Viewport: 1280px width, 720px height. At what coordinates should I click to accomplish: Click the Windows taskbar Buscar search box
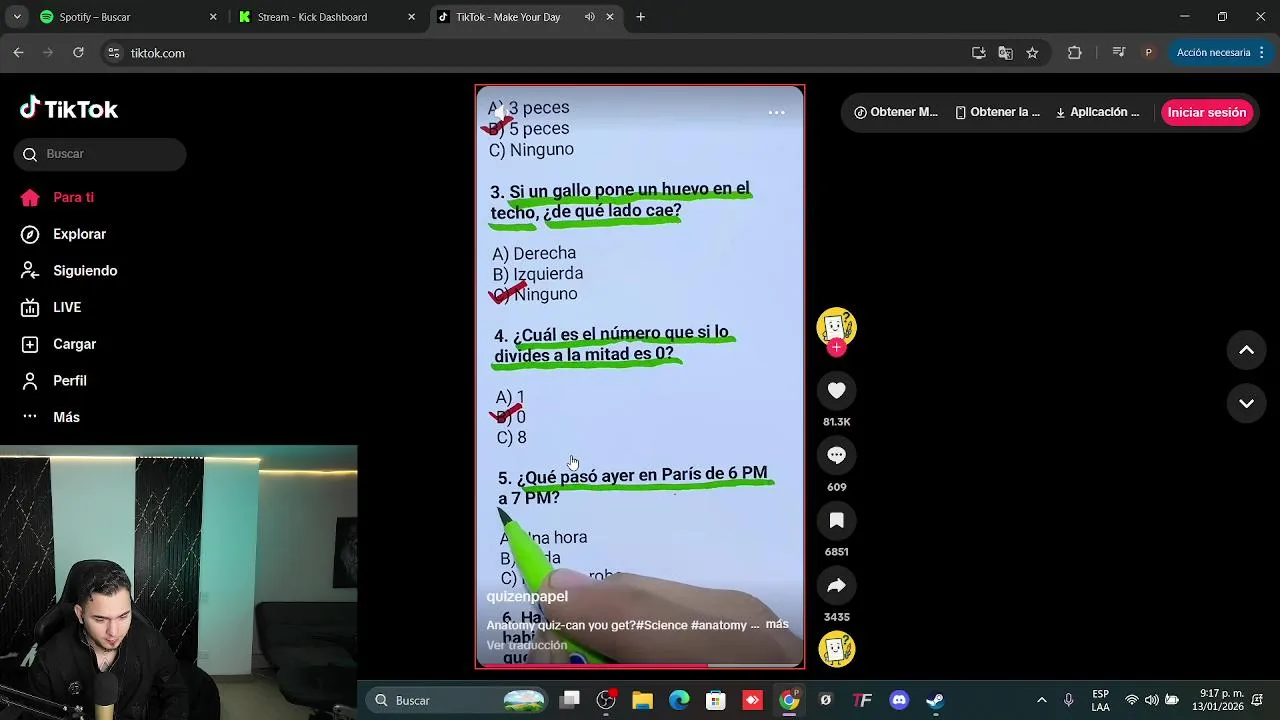tap(455, 700)
